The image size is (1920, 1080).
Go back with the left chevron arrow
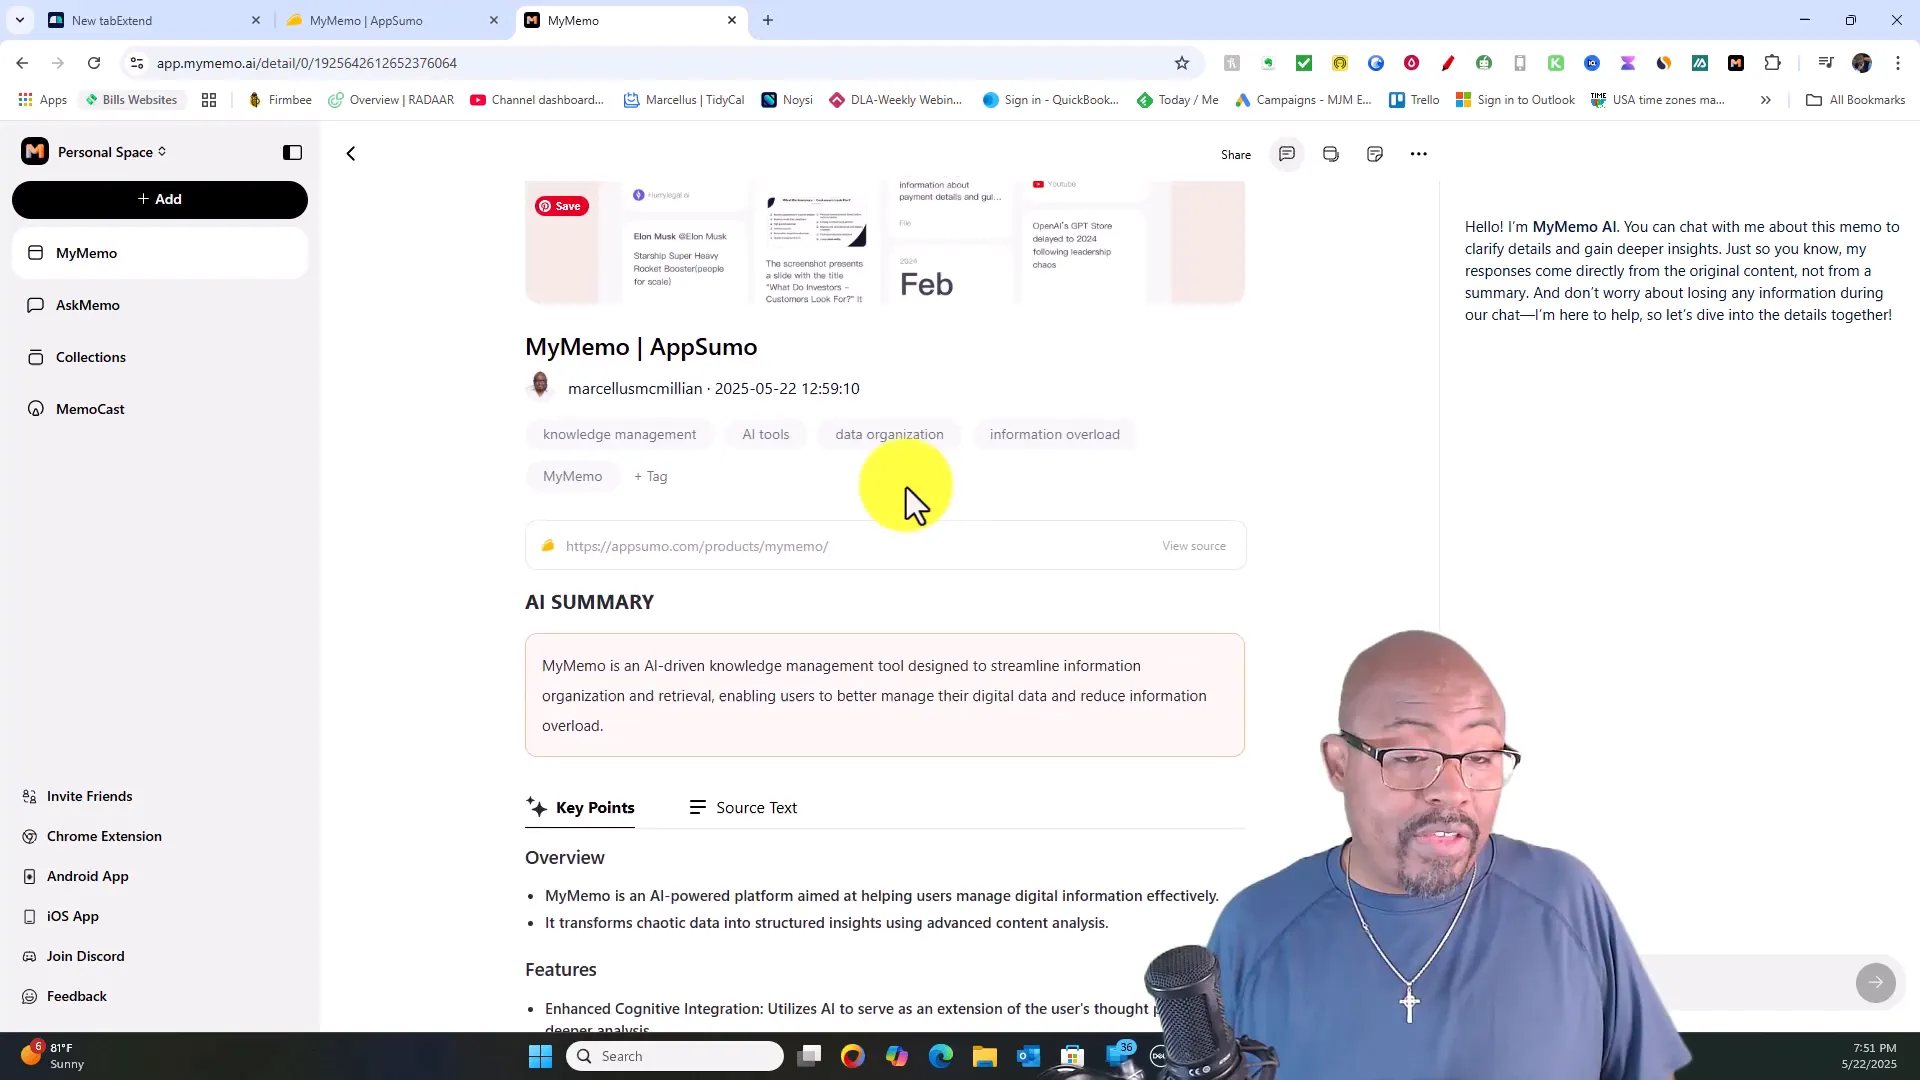point(351,153)
